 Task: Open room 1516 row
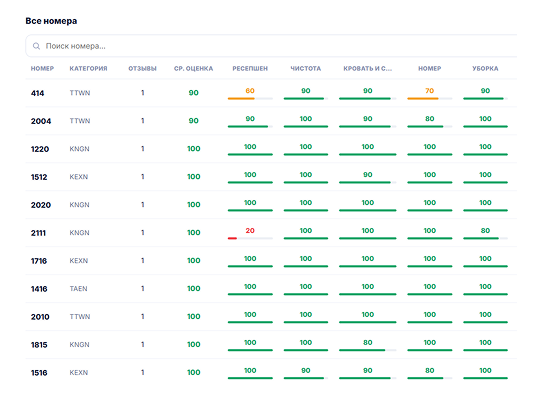coord(271,373)
